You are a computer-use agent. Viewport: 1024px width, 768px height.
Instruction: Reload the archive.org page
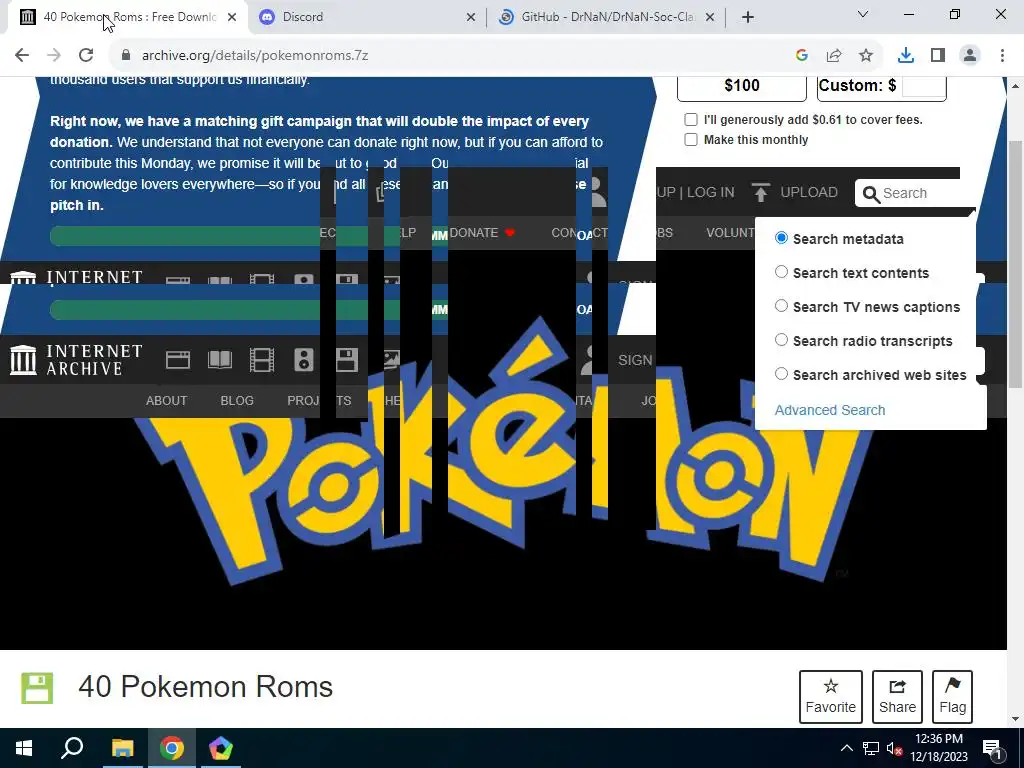(x=86, y=55)
